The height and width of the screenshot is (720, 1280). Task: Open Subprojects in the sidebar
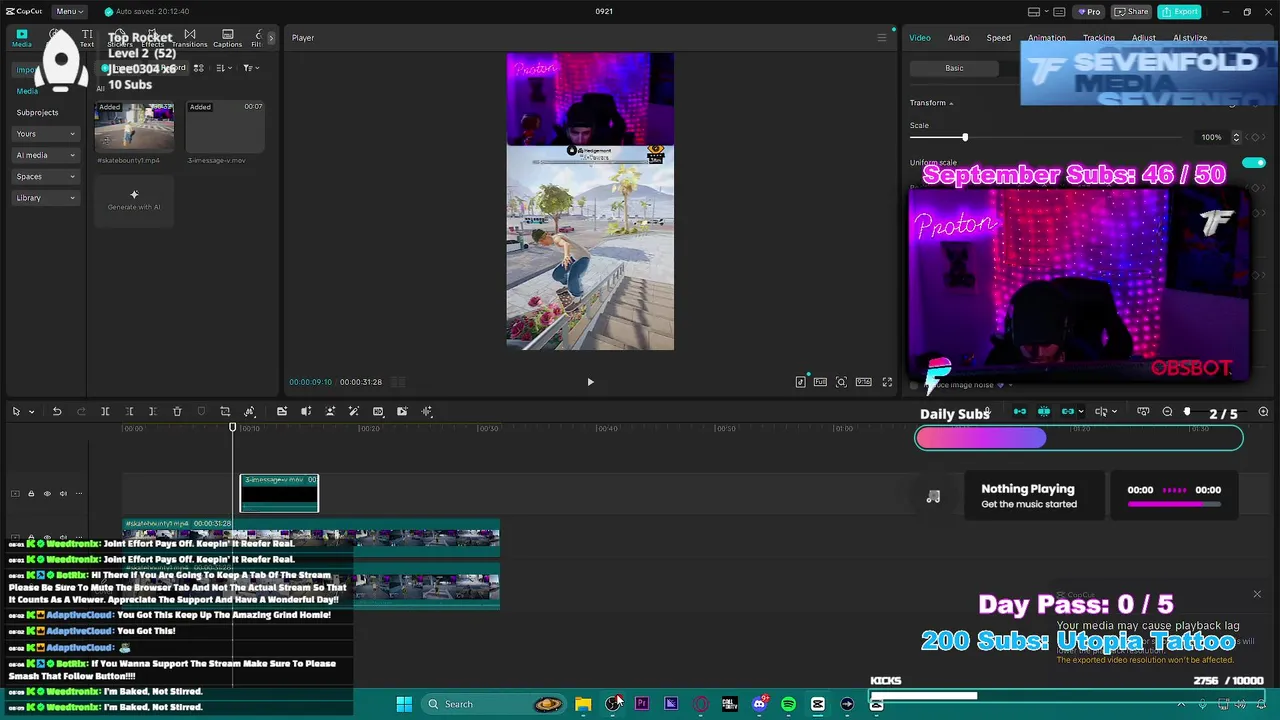pyautogui.click(x=37, y=113)
